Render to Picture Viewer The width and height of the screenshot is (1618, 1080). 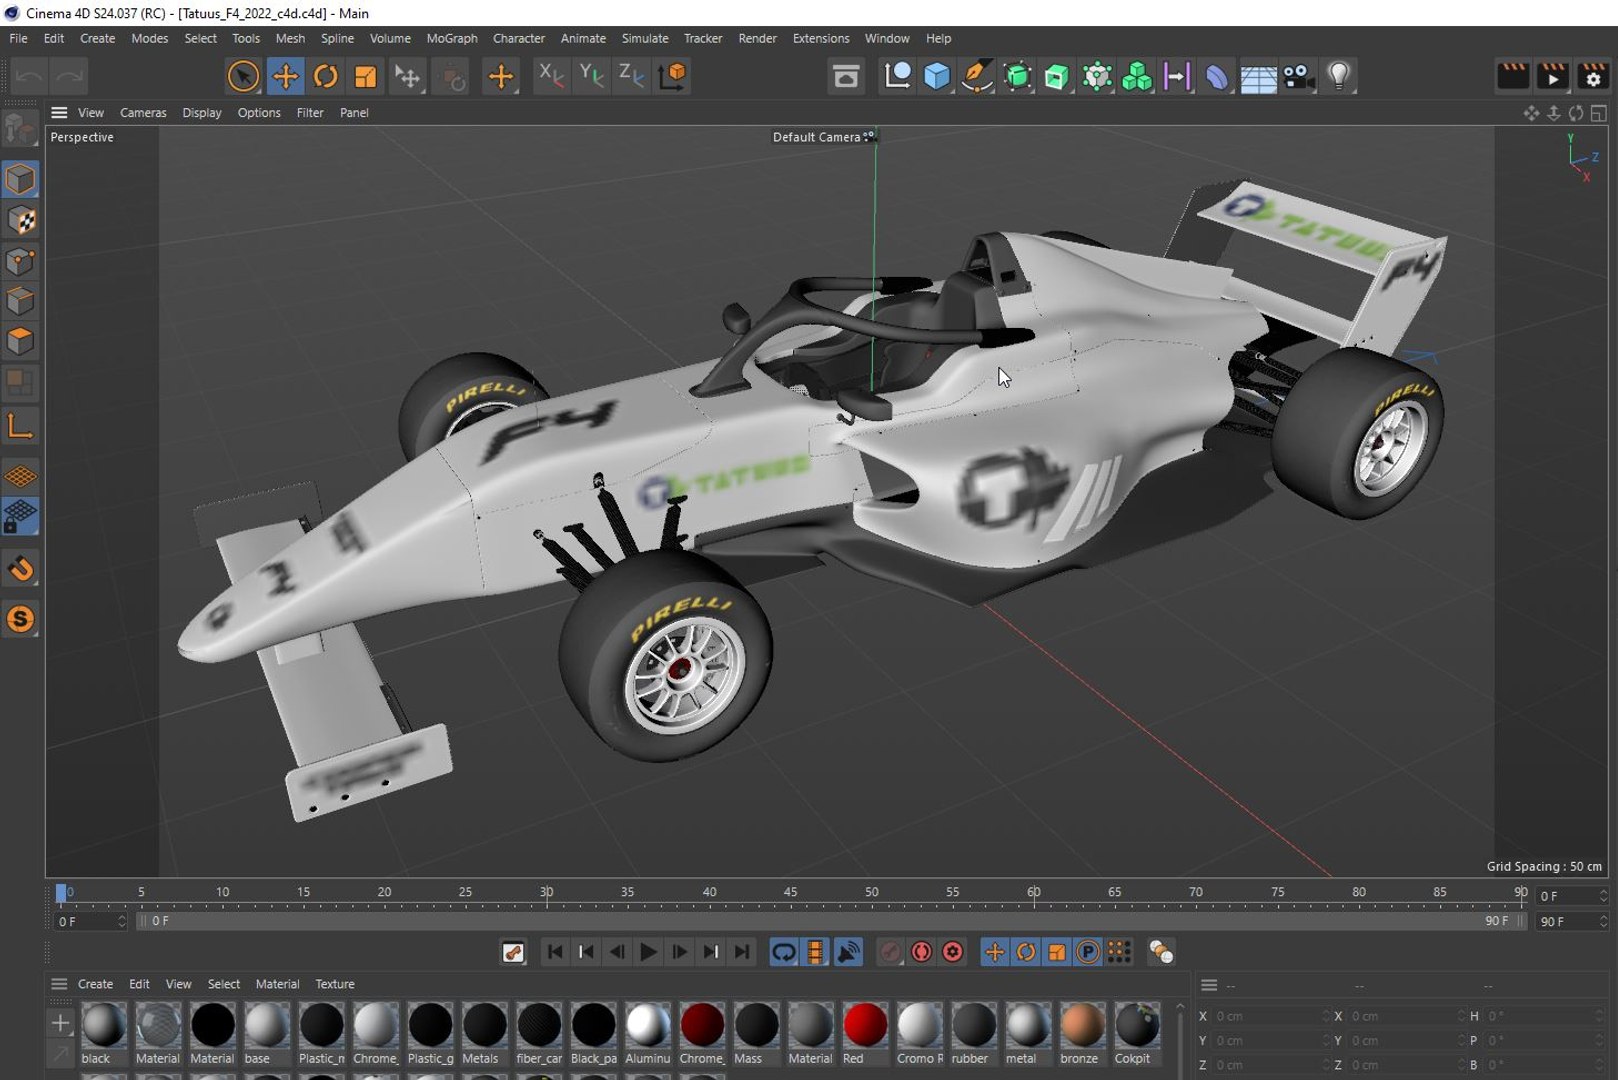[x=1552, y=76]
